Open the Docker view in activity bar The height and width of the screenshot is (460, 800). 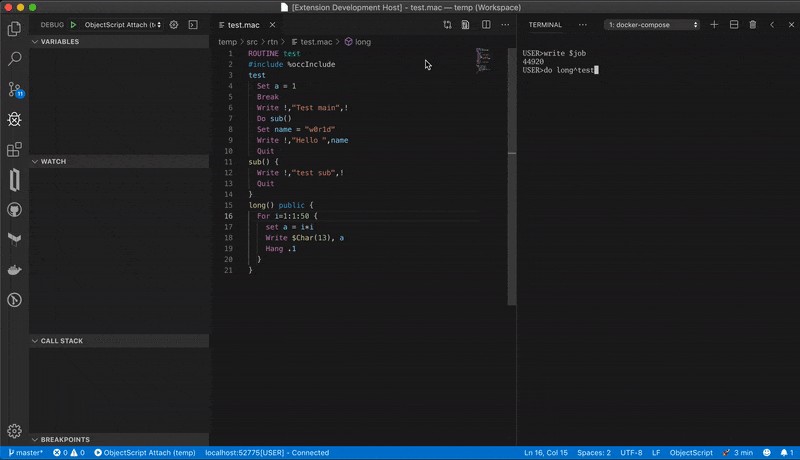[x=14, y=270]
